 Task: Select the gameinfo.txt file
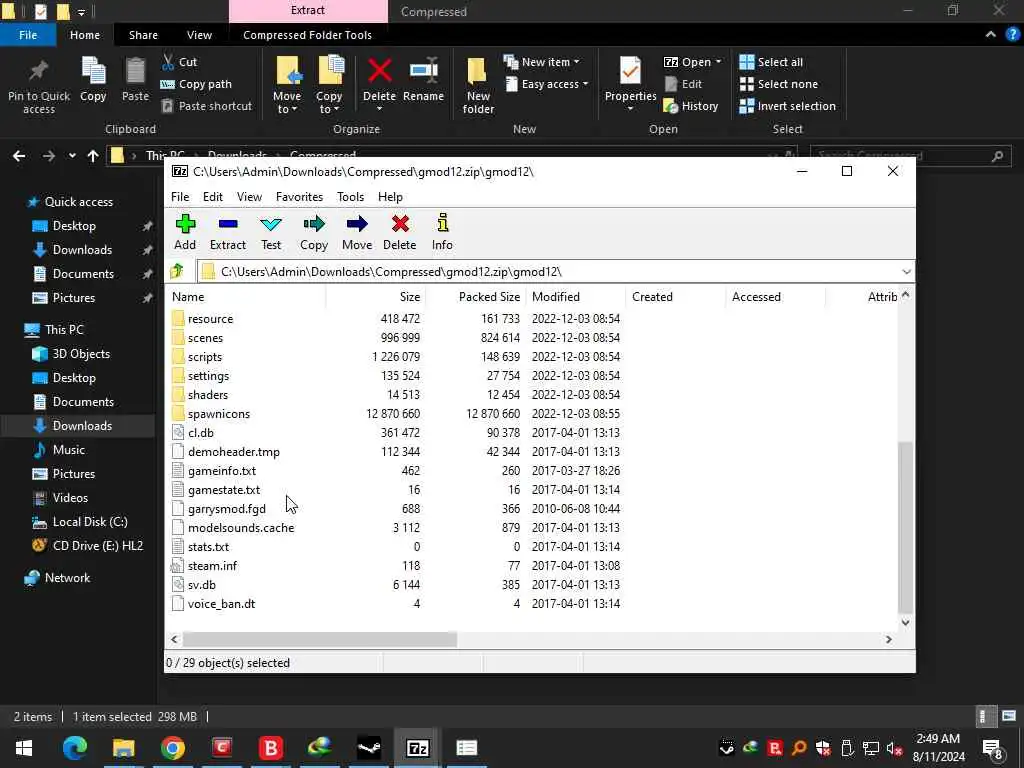(x=221, y=471)
